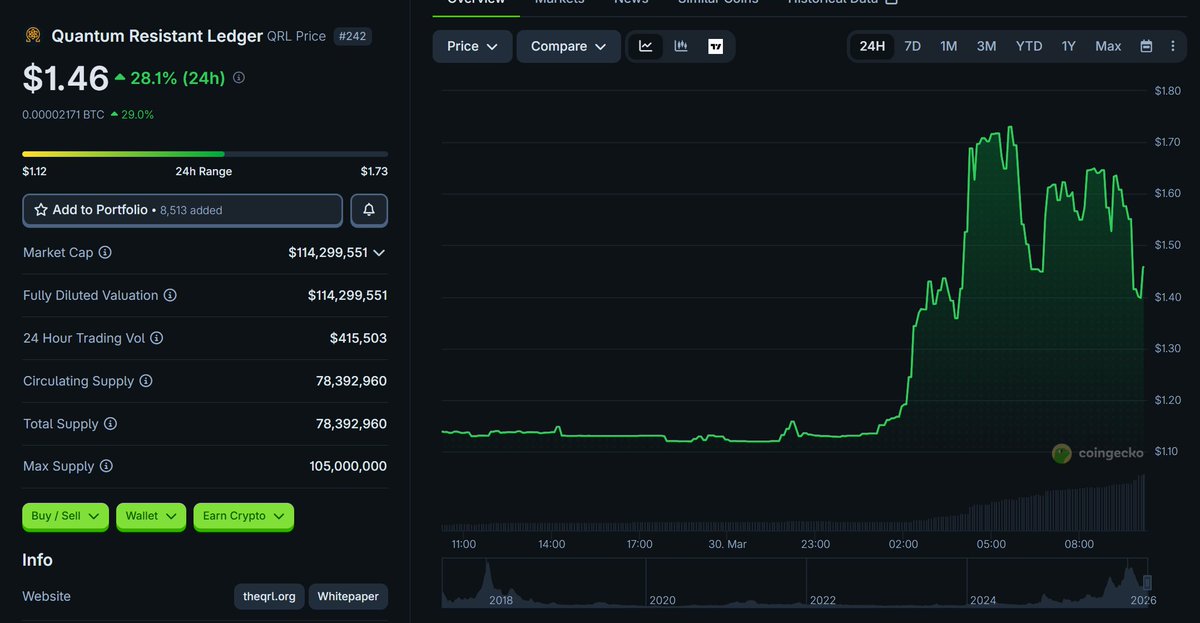The image size is (1200, 623).
Task: Open the Price dropdown
Action: pyautogui.click(x=471, y=45)
